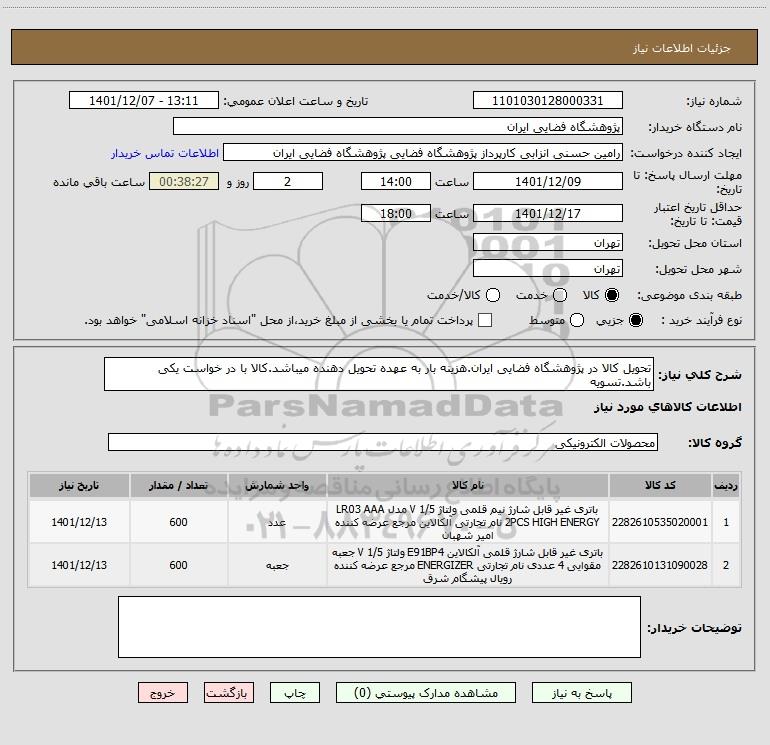Click the deadline time field 14:00
The image size is (770, 745).
tap(396, 181)
